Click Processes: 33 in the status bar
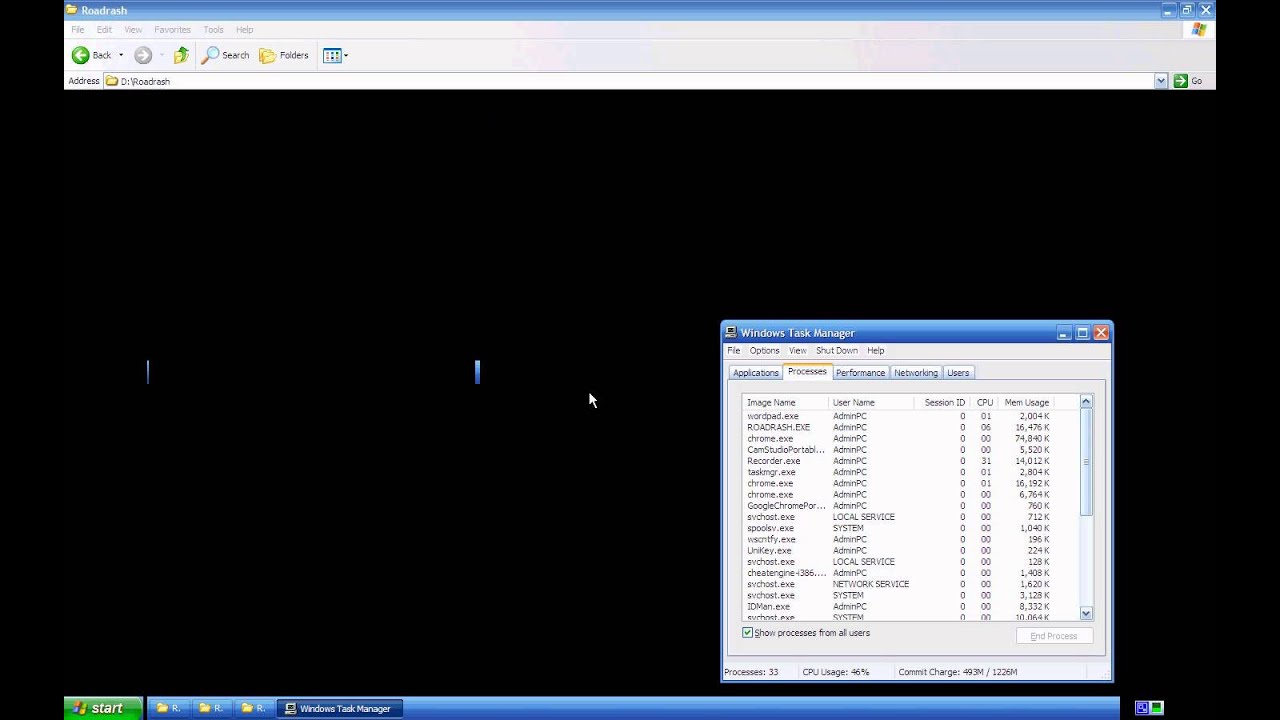The height and width of the screenshot is (720, 1280). 751,672
